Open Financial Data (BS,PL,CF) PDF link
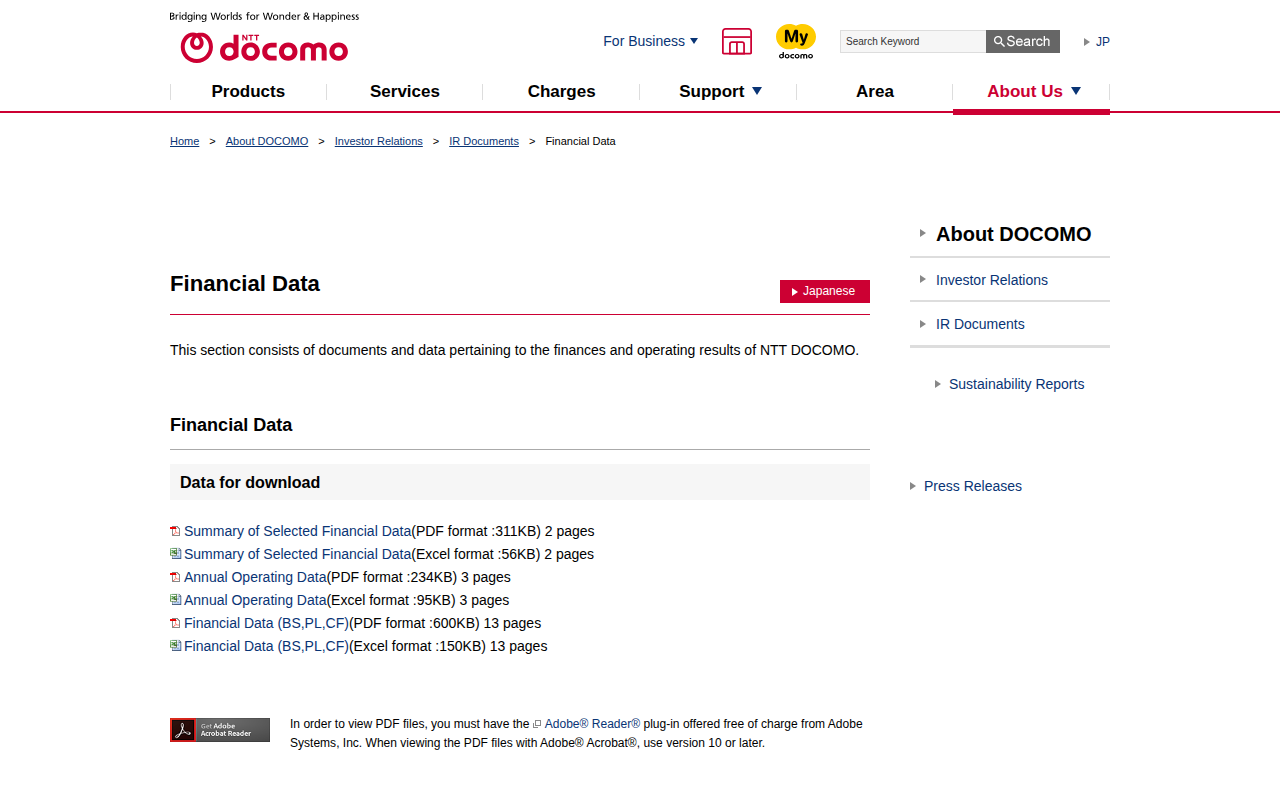Screen dimensions: 1280x800 click(266, 623)
